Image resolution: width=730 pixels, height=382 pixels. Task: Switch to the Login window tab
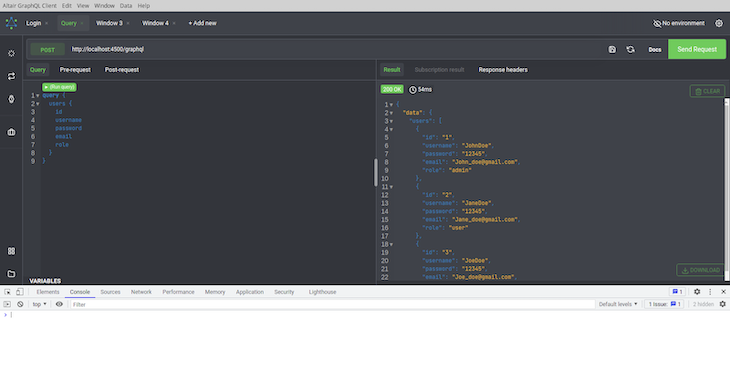click(34, 23)
